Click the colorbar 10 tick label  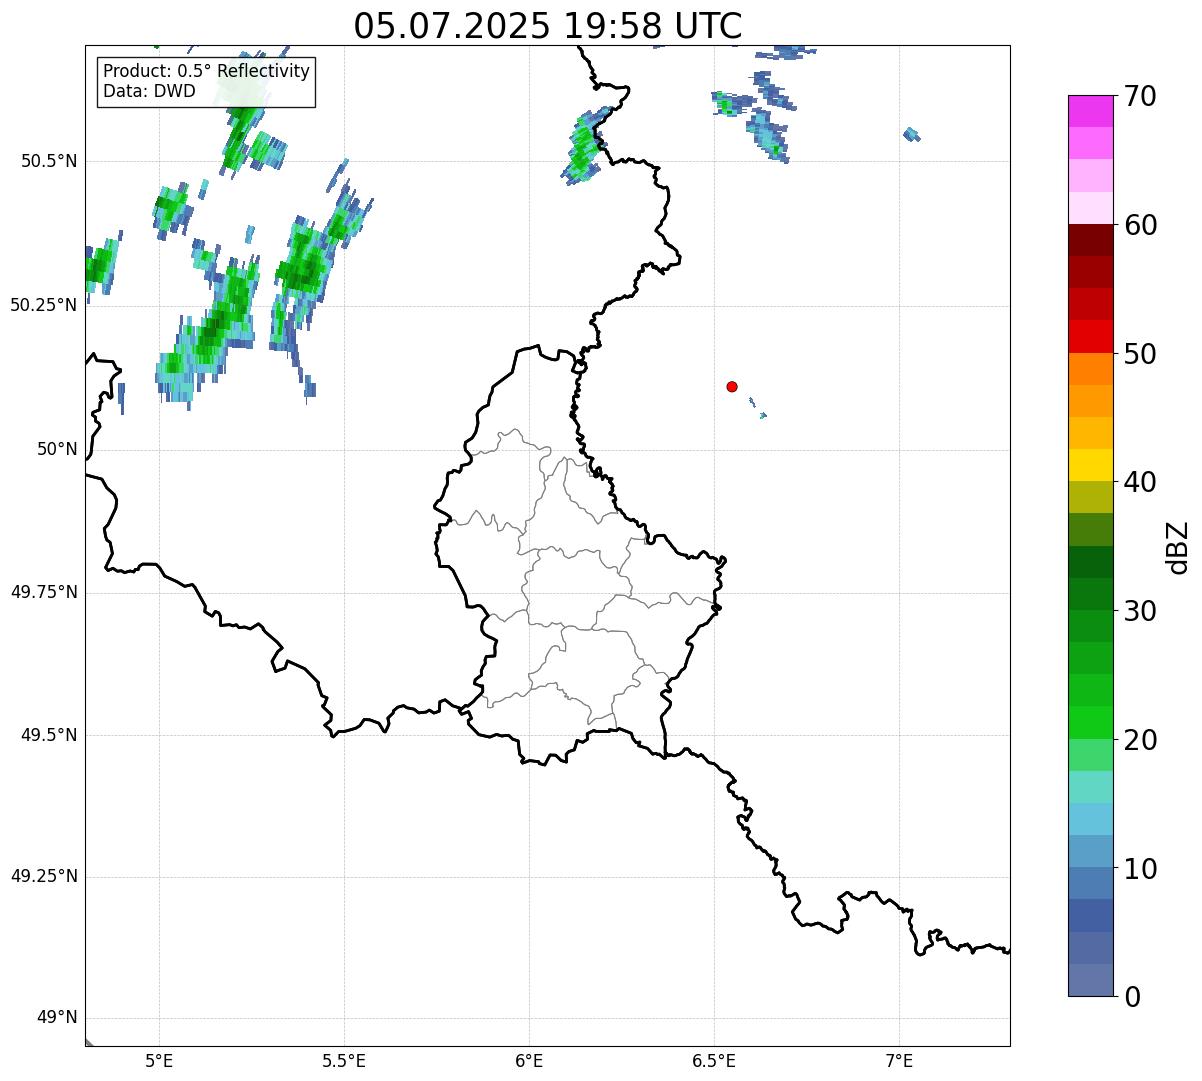point(1140,869)
